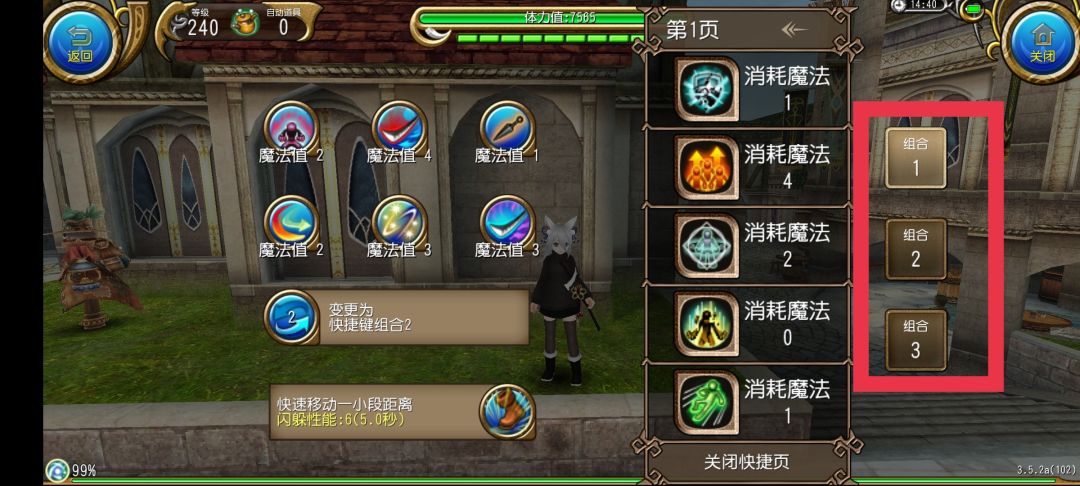
Task: Select the pink ninja skill icon
Action: tap(291, 127)
